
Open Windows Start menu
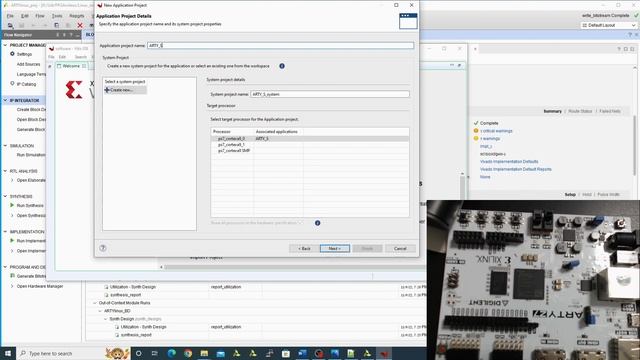coord(8,353)
